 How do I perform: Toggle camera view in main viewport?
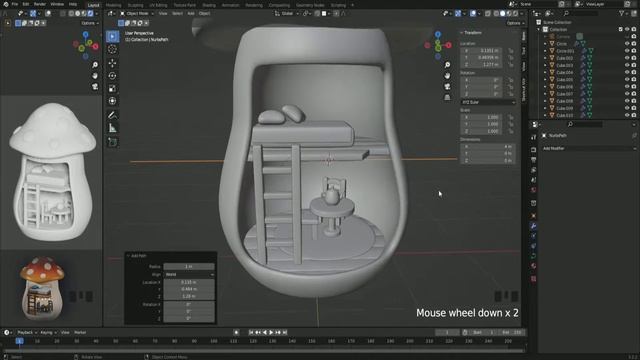447,86
